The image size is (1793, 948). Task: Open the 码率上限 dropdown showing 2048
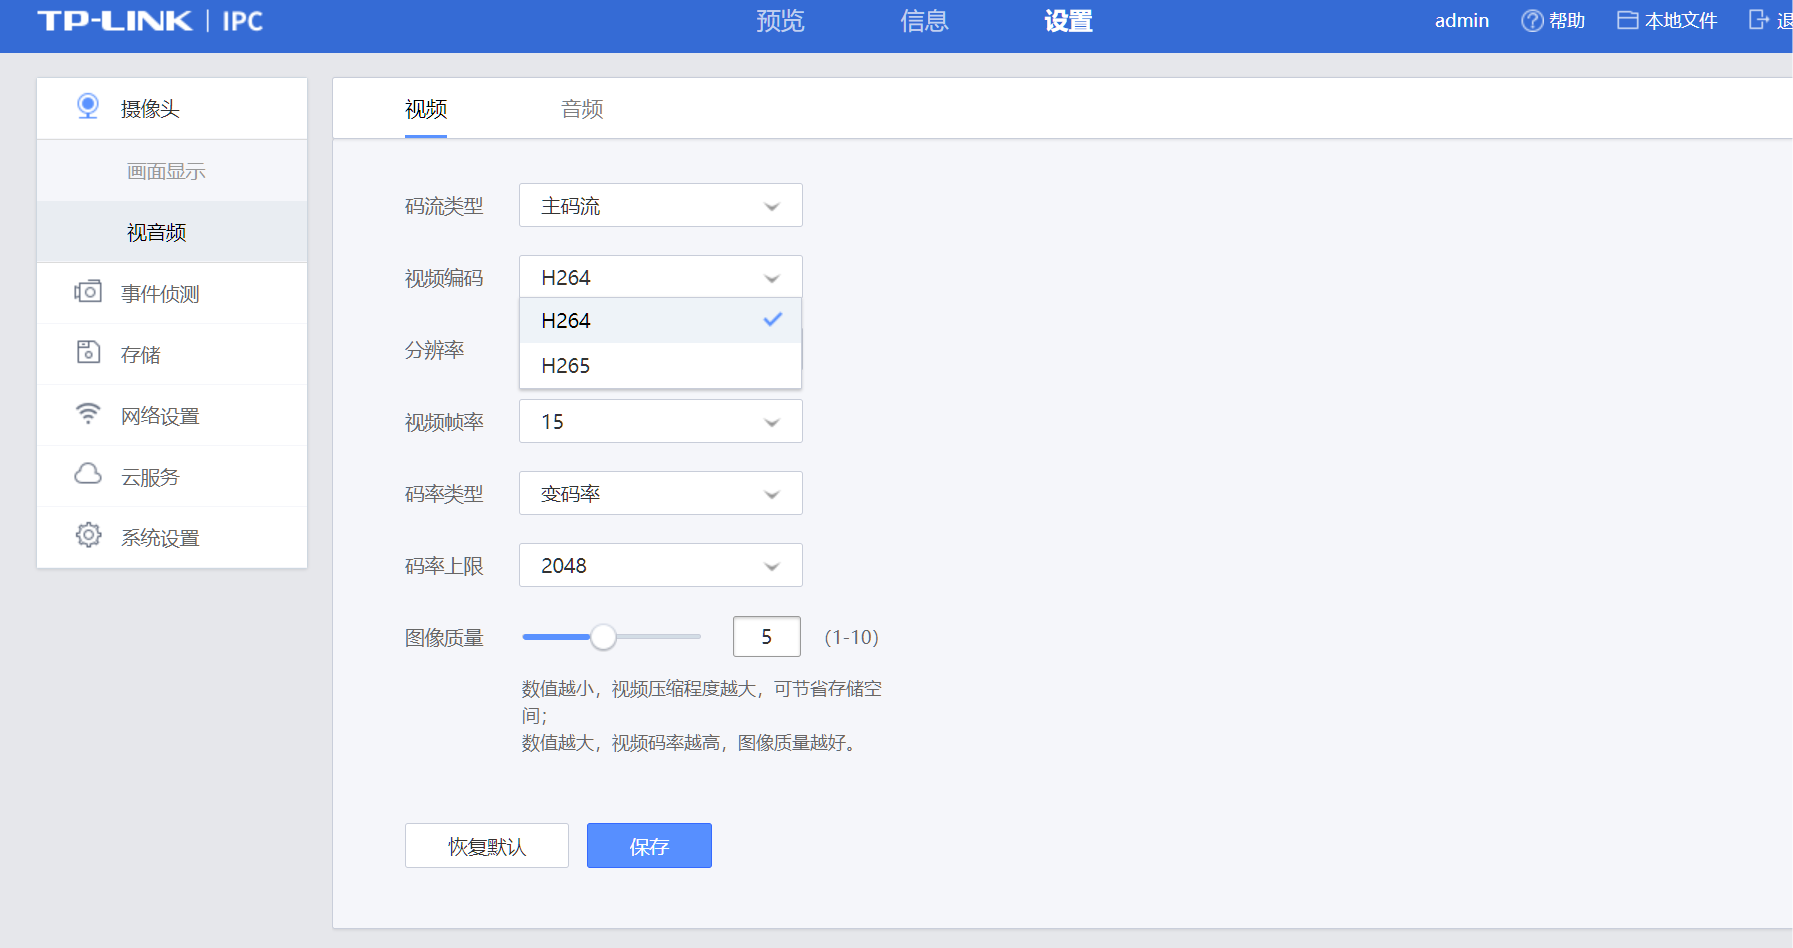(661, 565)
